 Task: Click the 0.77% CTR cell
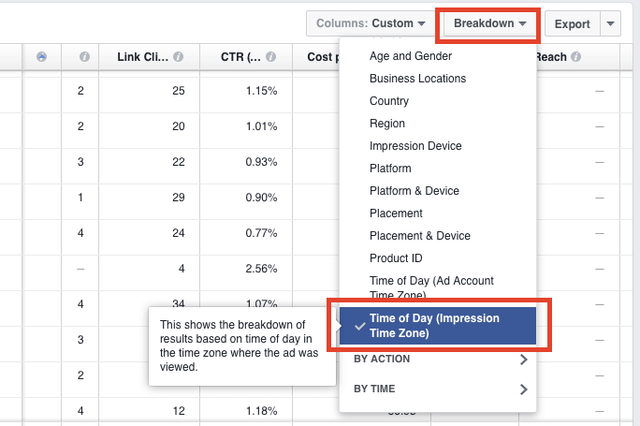point(261,233)
